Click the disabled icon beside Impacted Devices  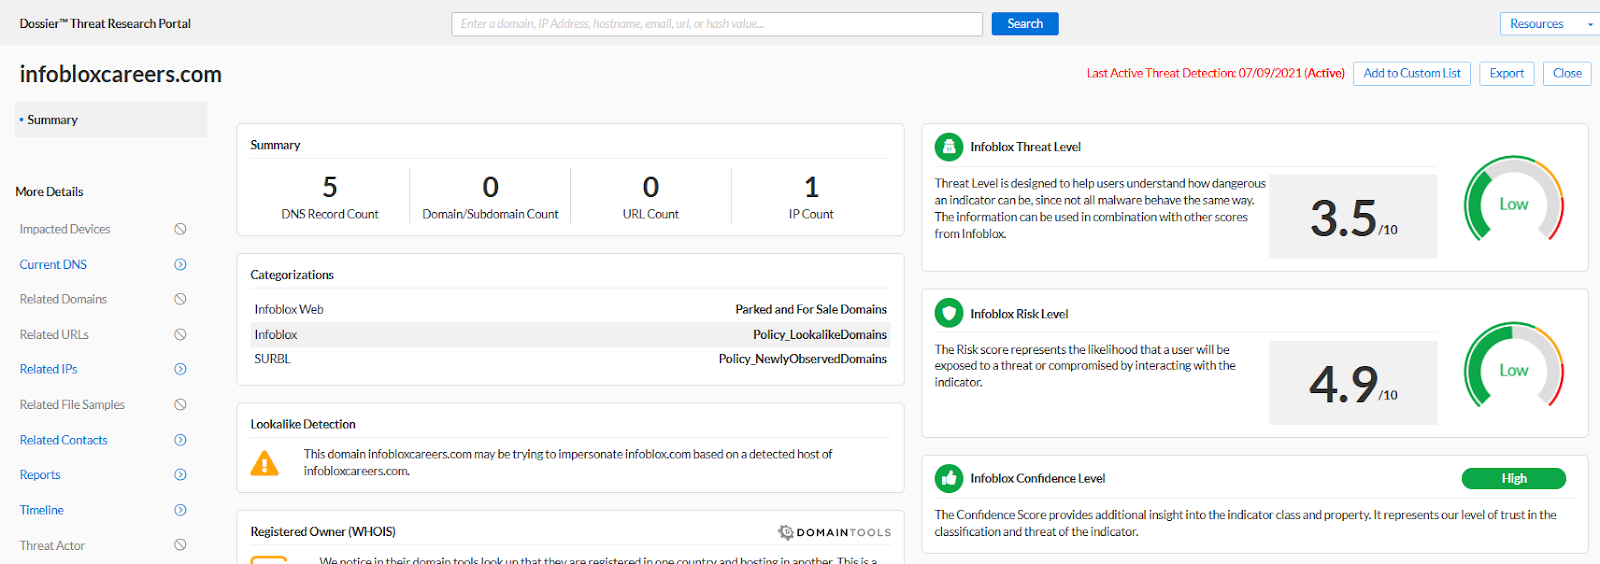(x=180, y=229)
